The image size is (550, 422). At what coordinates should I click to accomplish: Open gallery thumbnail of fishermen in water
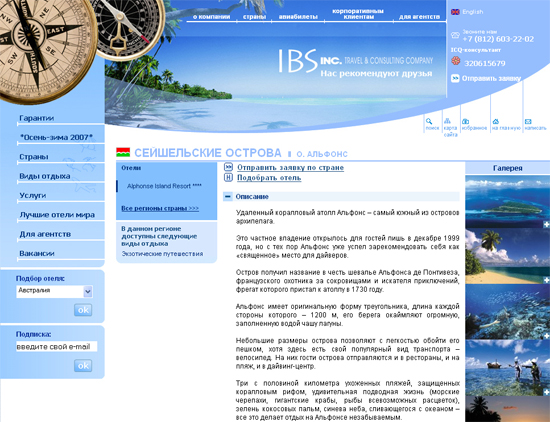pos(508,368)
